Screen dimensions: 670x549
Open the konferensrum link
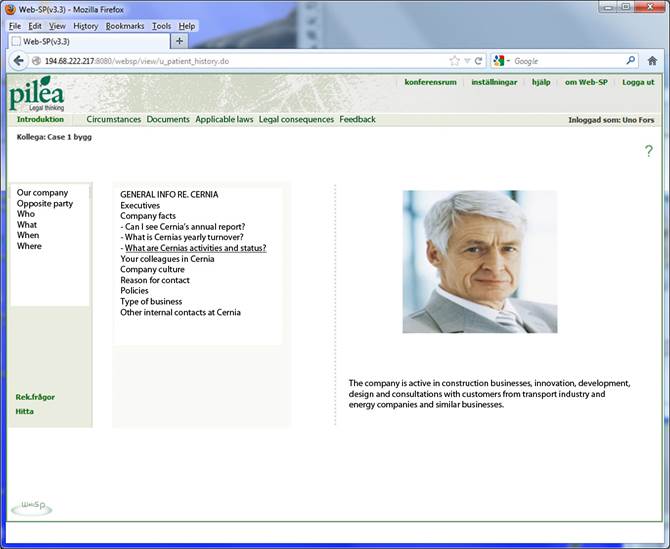(429, 82)
